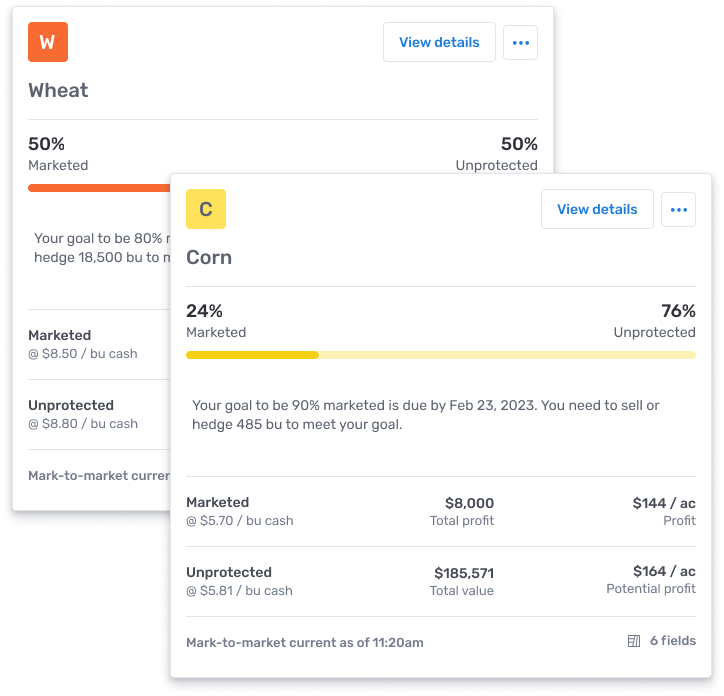Select the Wheat card title
Screen dimensions: 724x696
[58, 90]
